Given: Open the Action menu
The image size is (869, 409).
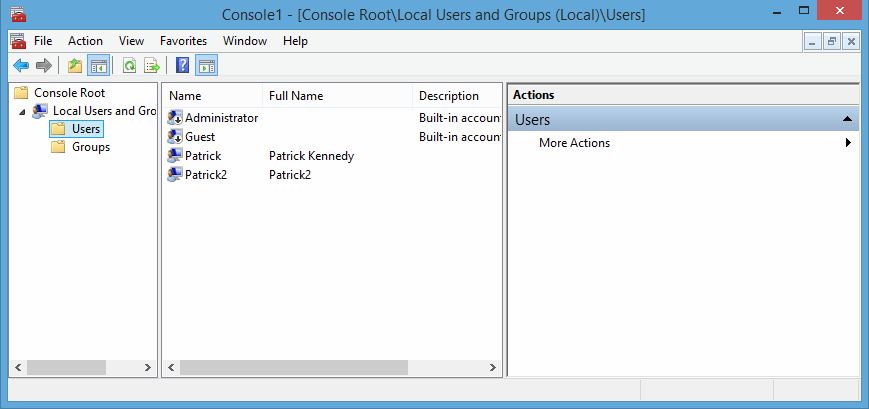Looking at the screenshot, I should point(85,41).
